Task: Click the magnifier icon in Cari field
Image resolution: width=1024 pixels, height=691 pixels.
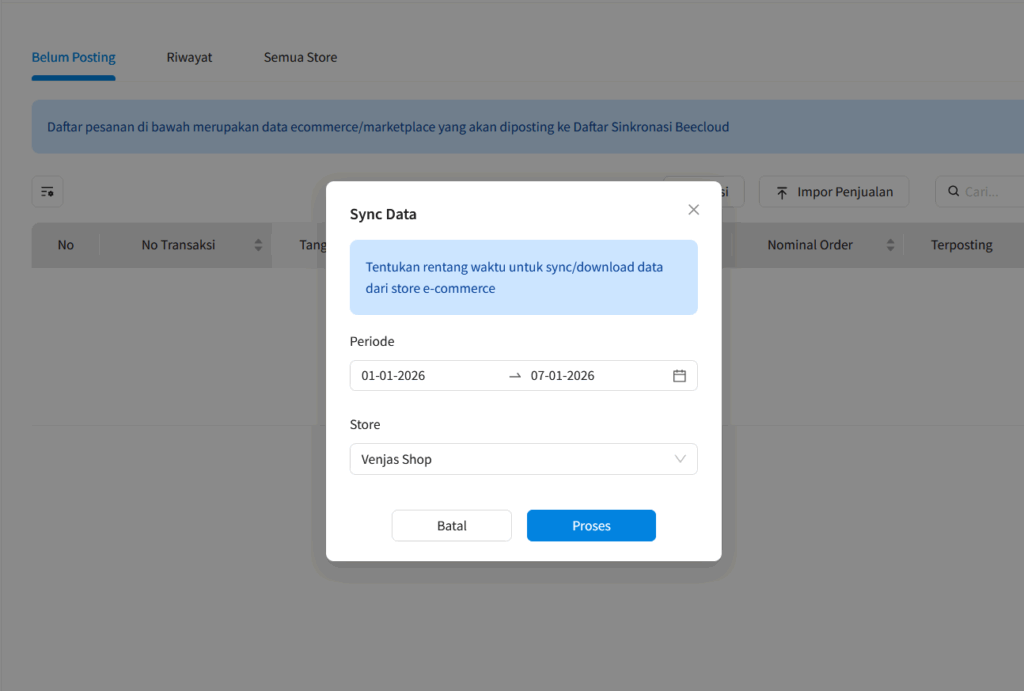Action: pos(953,191)
